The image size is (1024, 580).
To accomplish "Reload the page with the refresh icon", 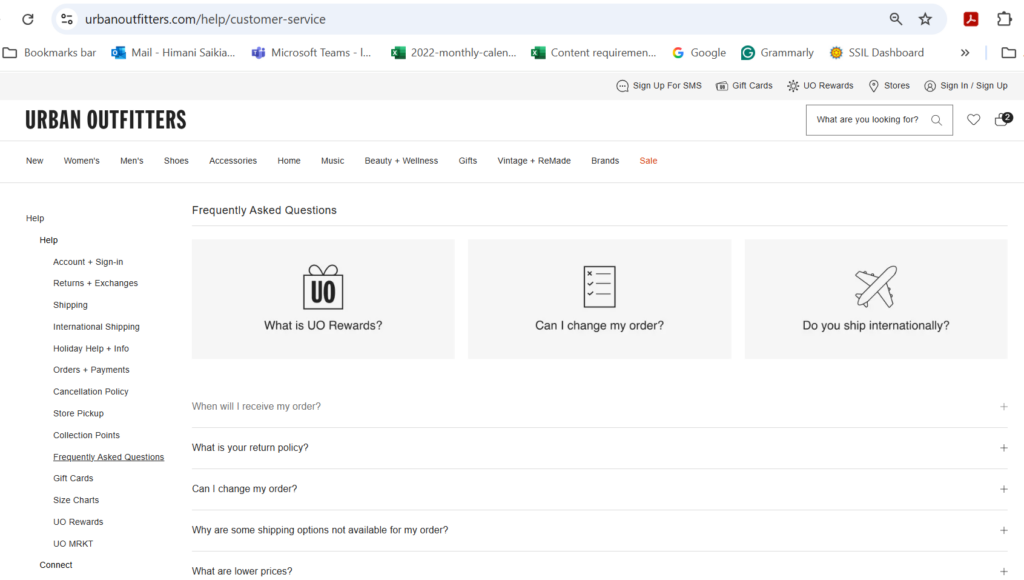I will click(28, 19).
